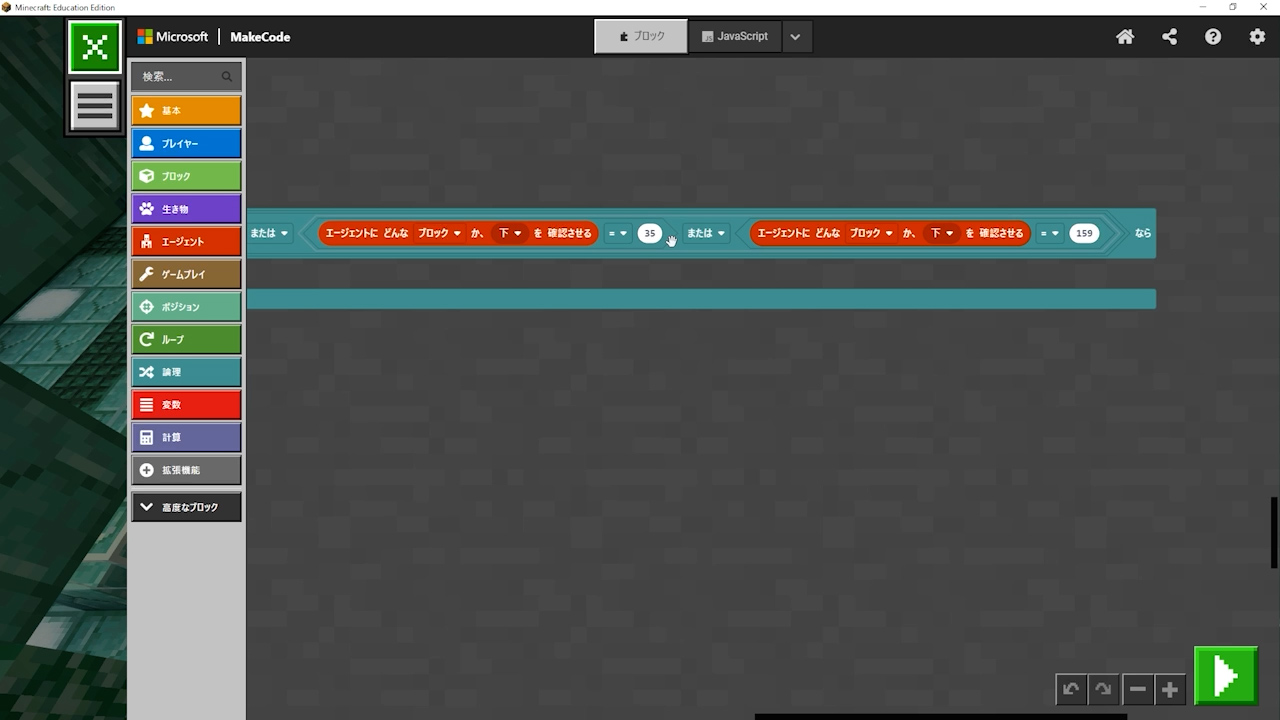
Task: Open the 下 direction dropdown in first block
Action: (510, 233)
